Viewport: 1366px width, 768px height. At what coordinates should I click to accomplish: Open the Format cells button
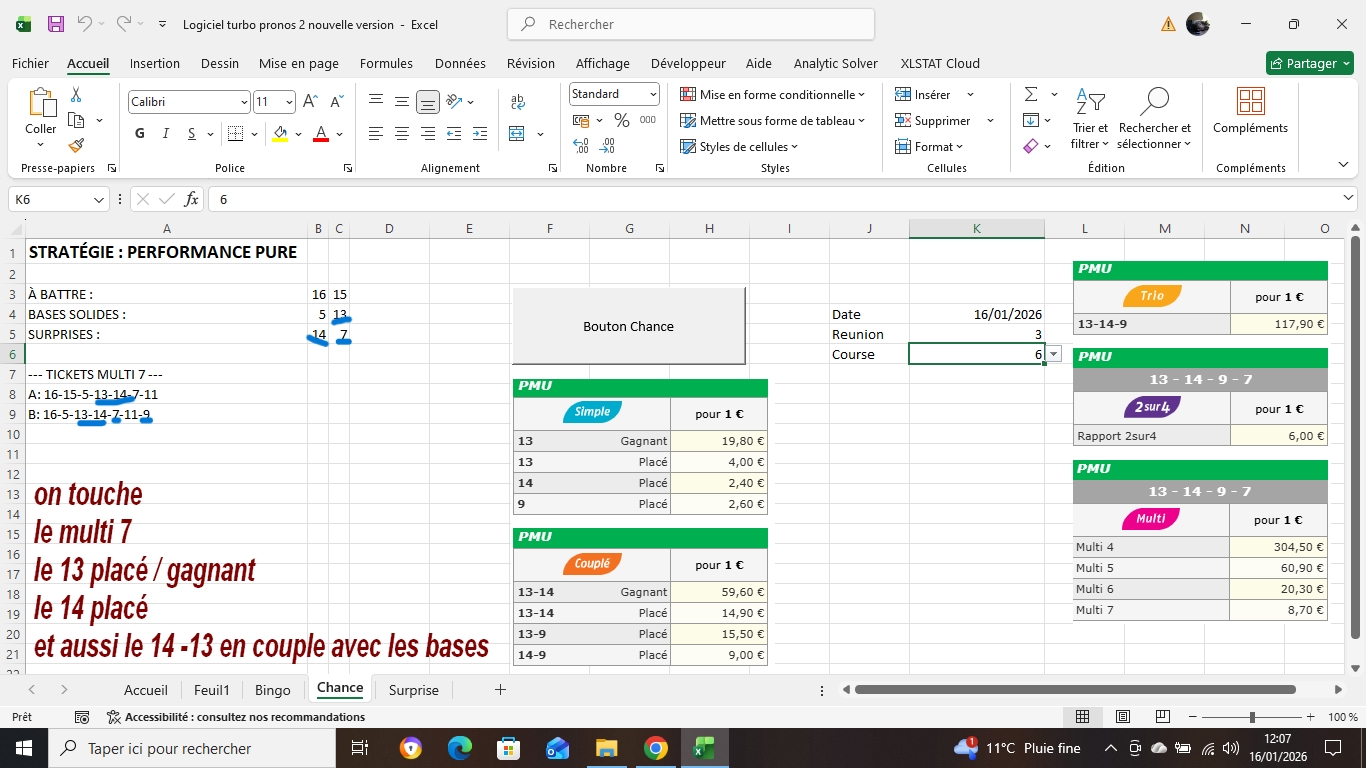pos(930,146)
